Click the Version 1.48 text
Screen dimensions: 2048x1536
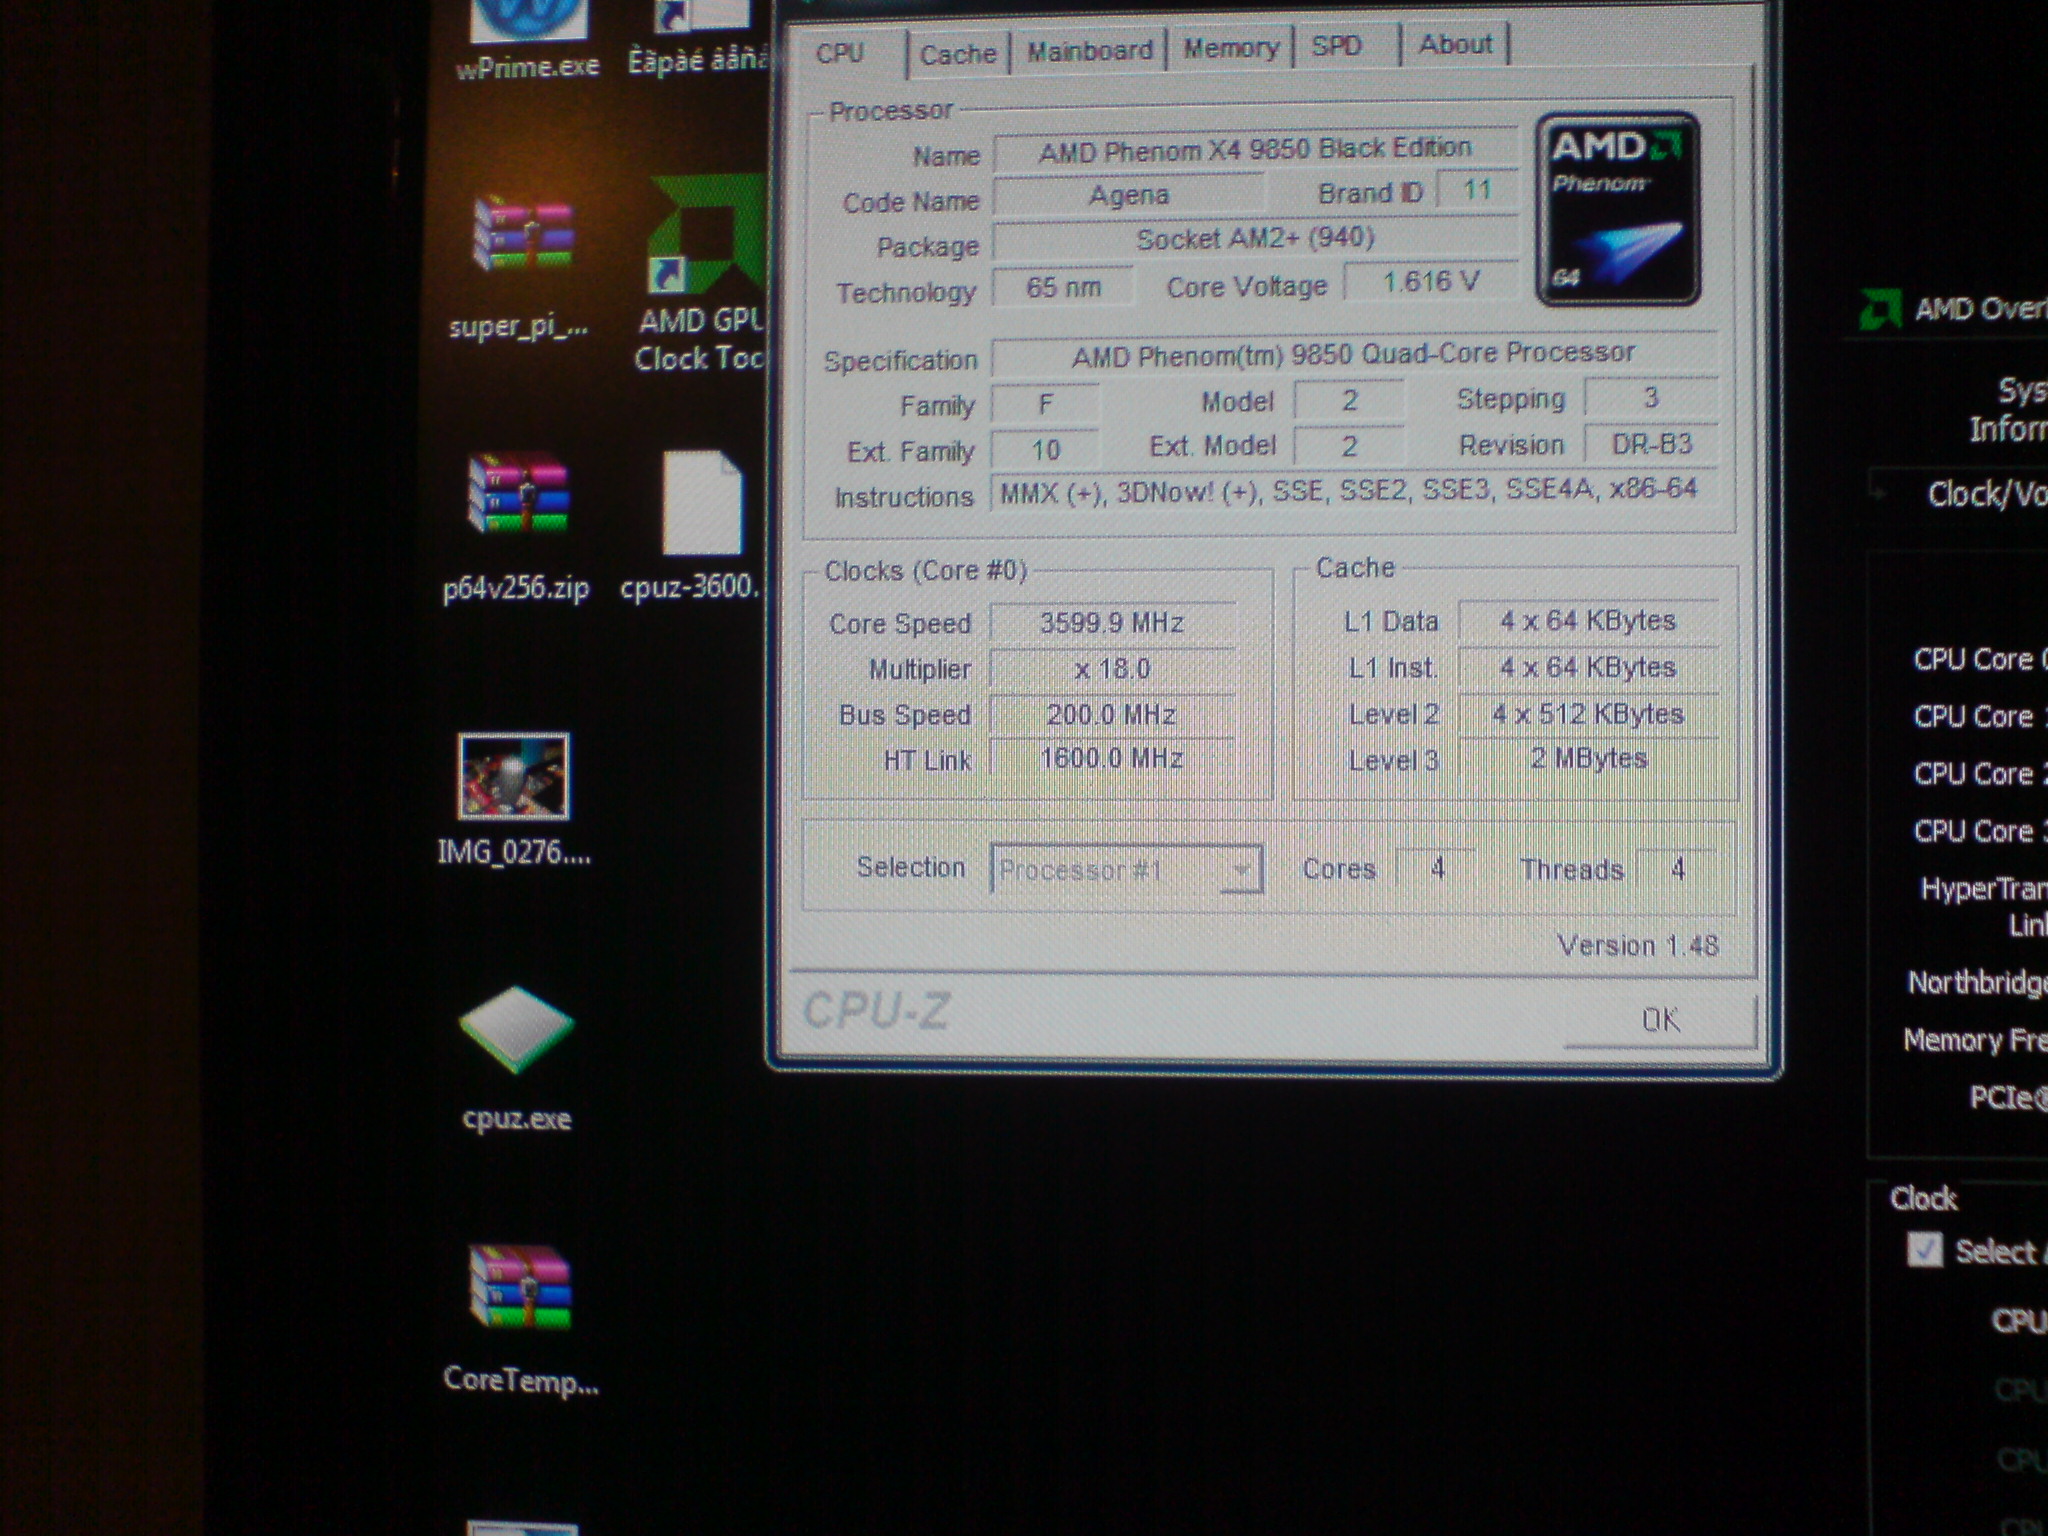pyautogui.click(x=1638, y=945)
